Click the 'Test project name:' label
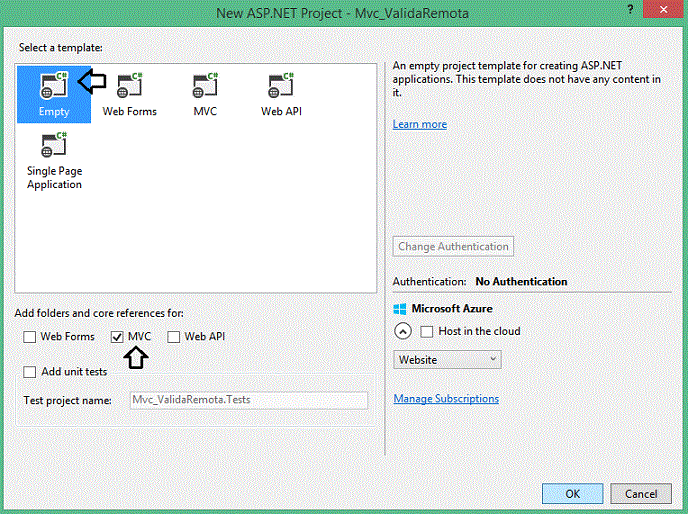Screen dimensions: 688x514 point(68,400)
